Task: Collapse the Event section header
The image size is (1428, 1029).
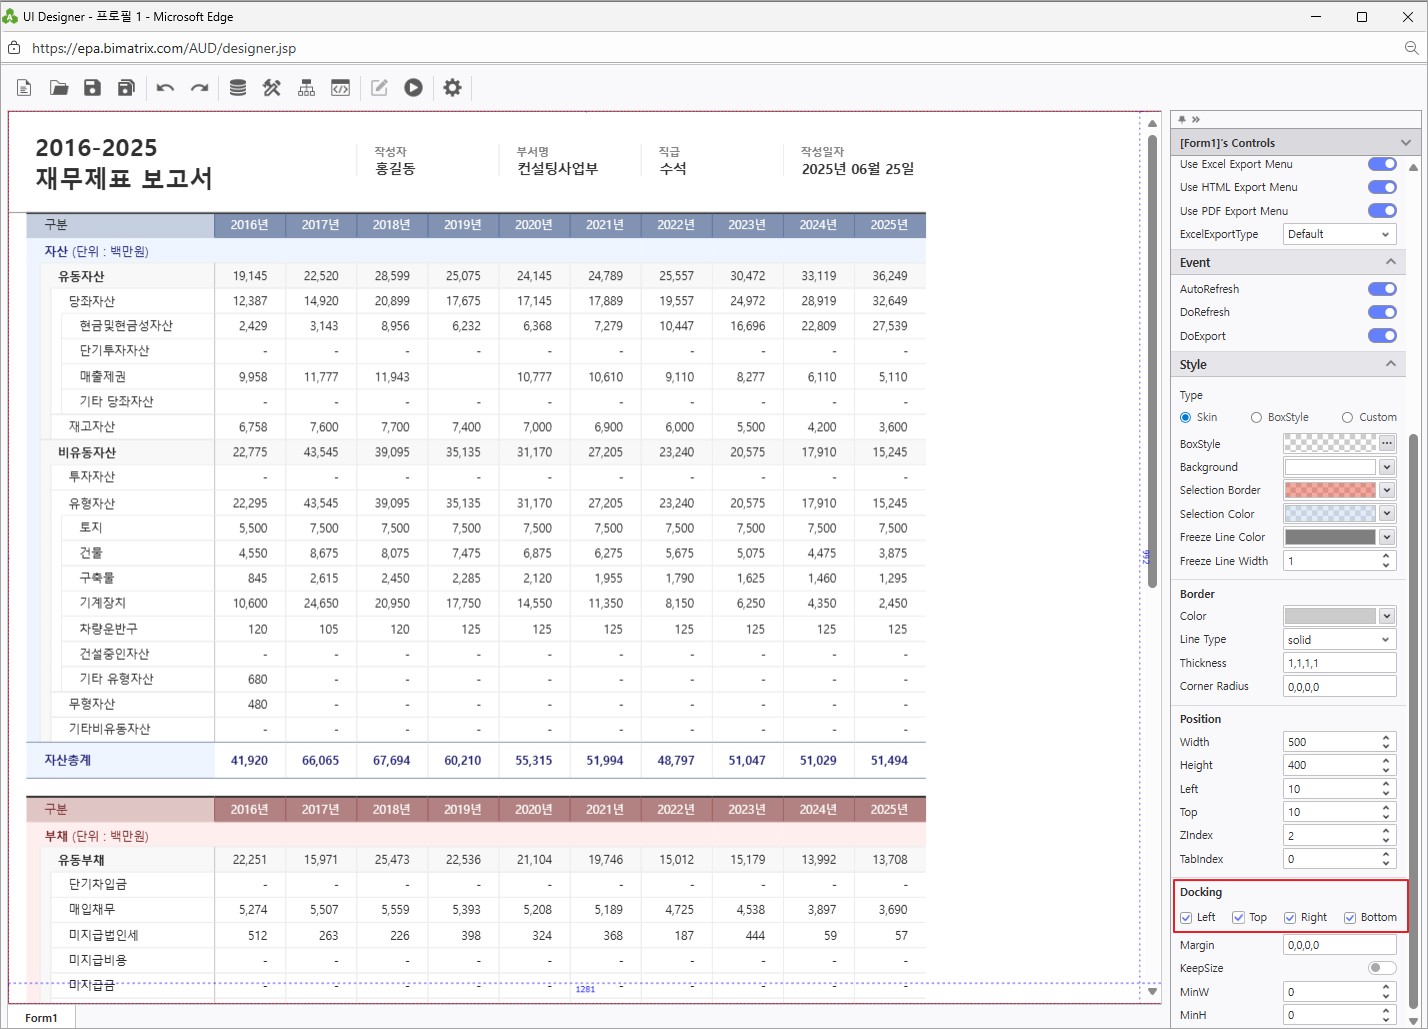Action: 1390,262
